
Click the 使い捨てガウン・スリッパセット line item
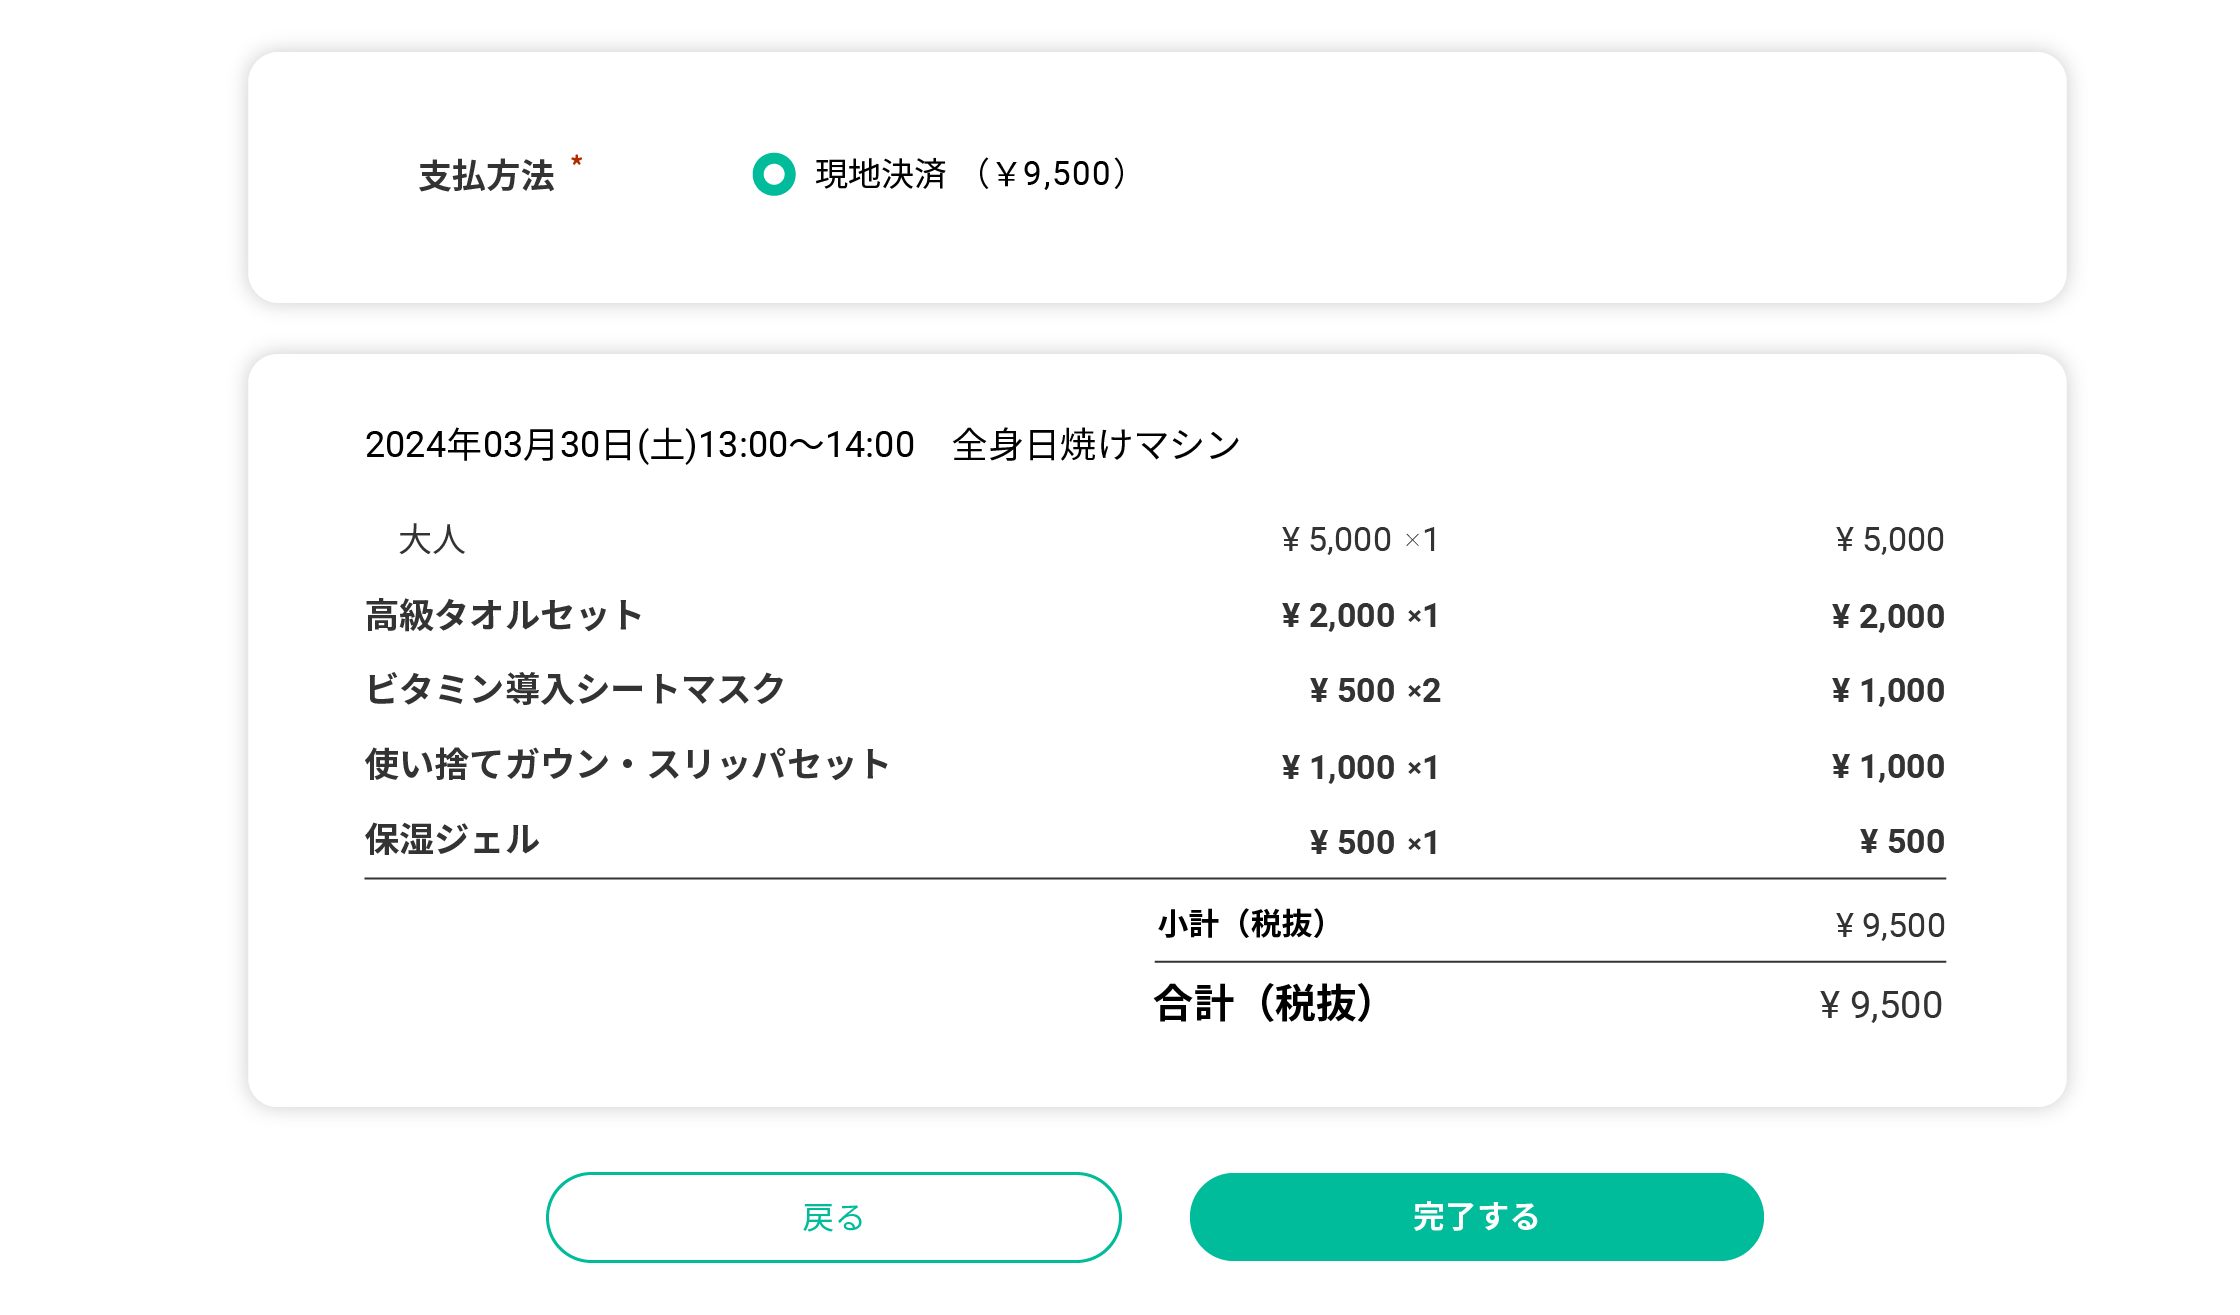pos(627,765)
